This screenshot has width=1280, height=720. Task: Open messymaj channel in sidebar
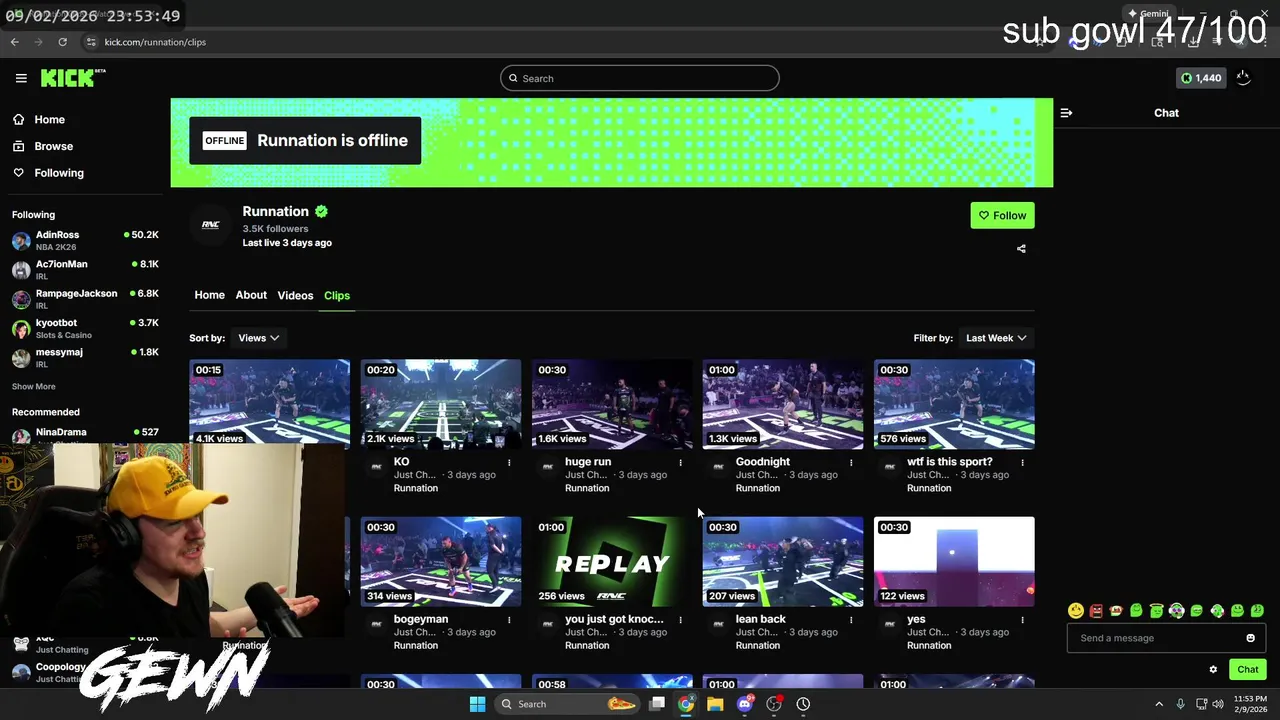(85, 357)
